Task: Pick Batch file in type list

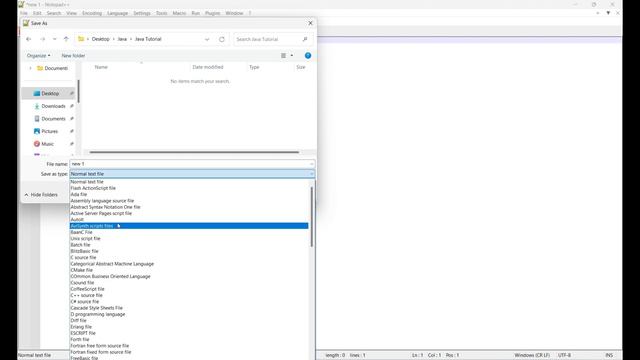Action: tap(189, 245)
